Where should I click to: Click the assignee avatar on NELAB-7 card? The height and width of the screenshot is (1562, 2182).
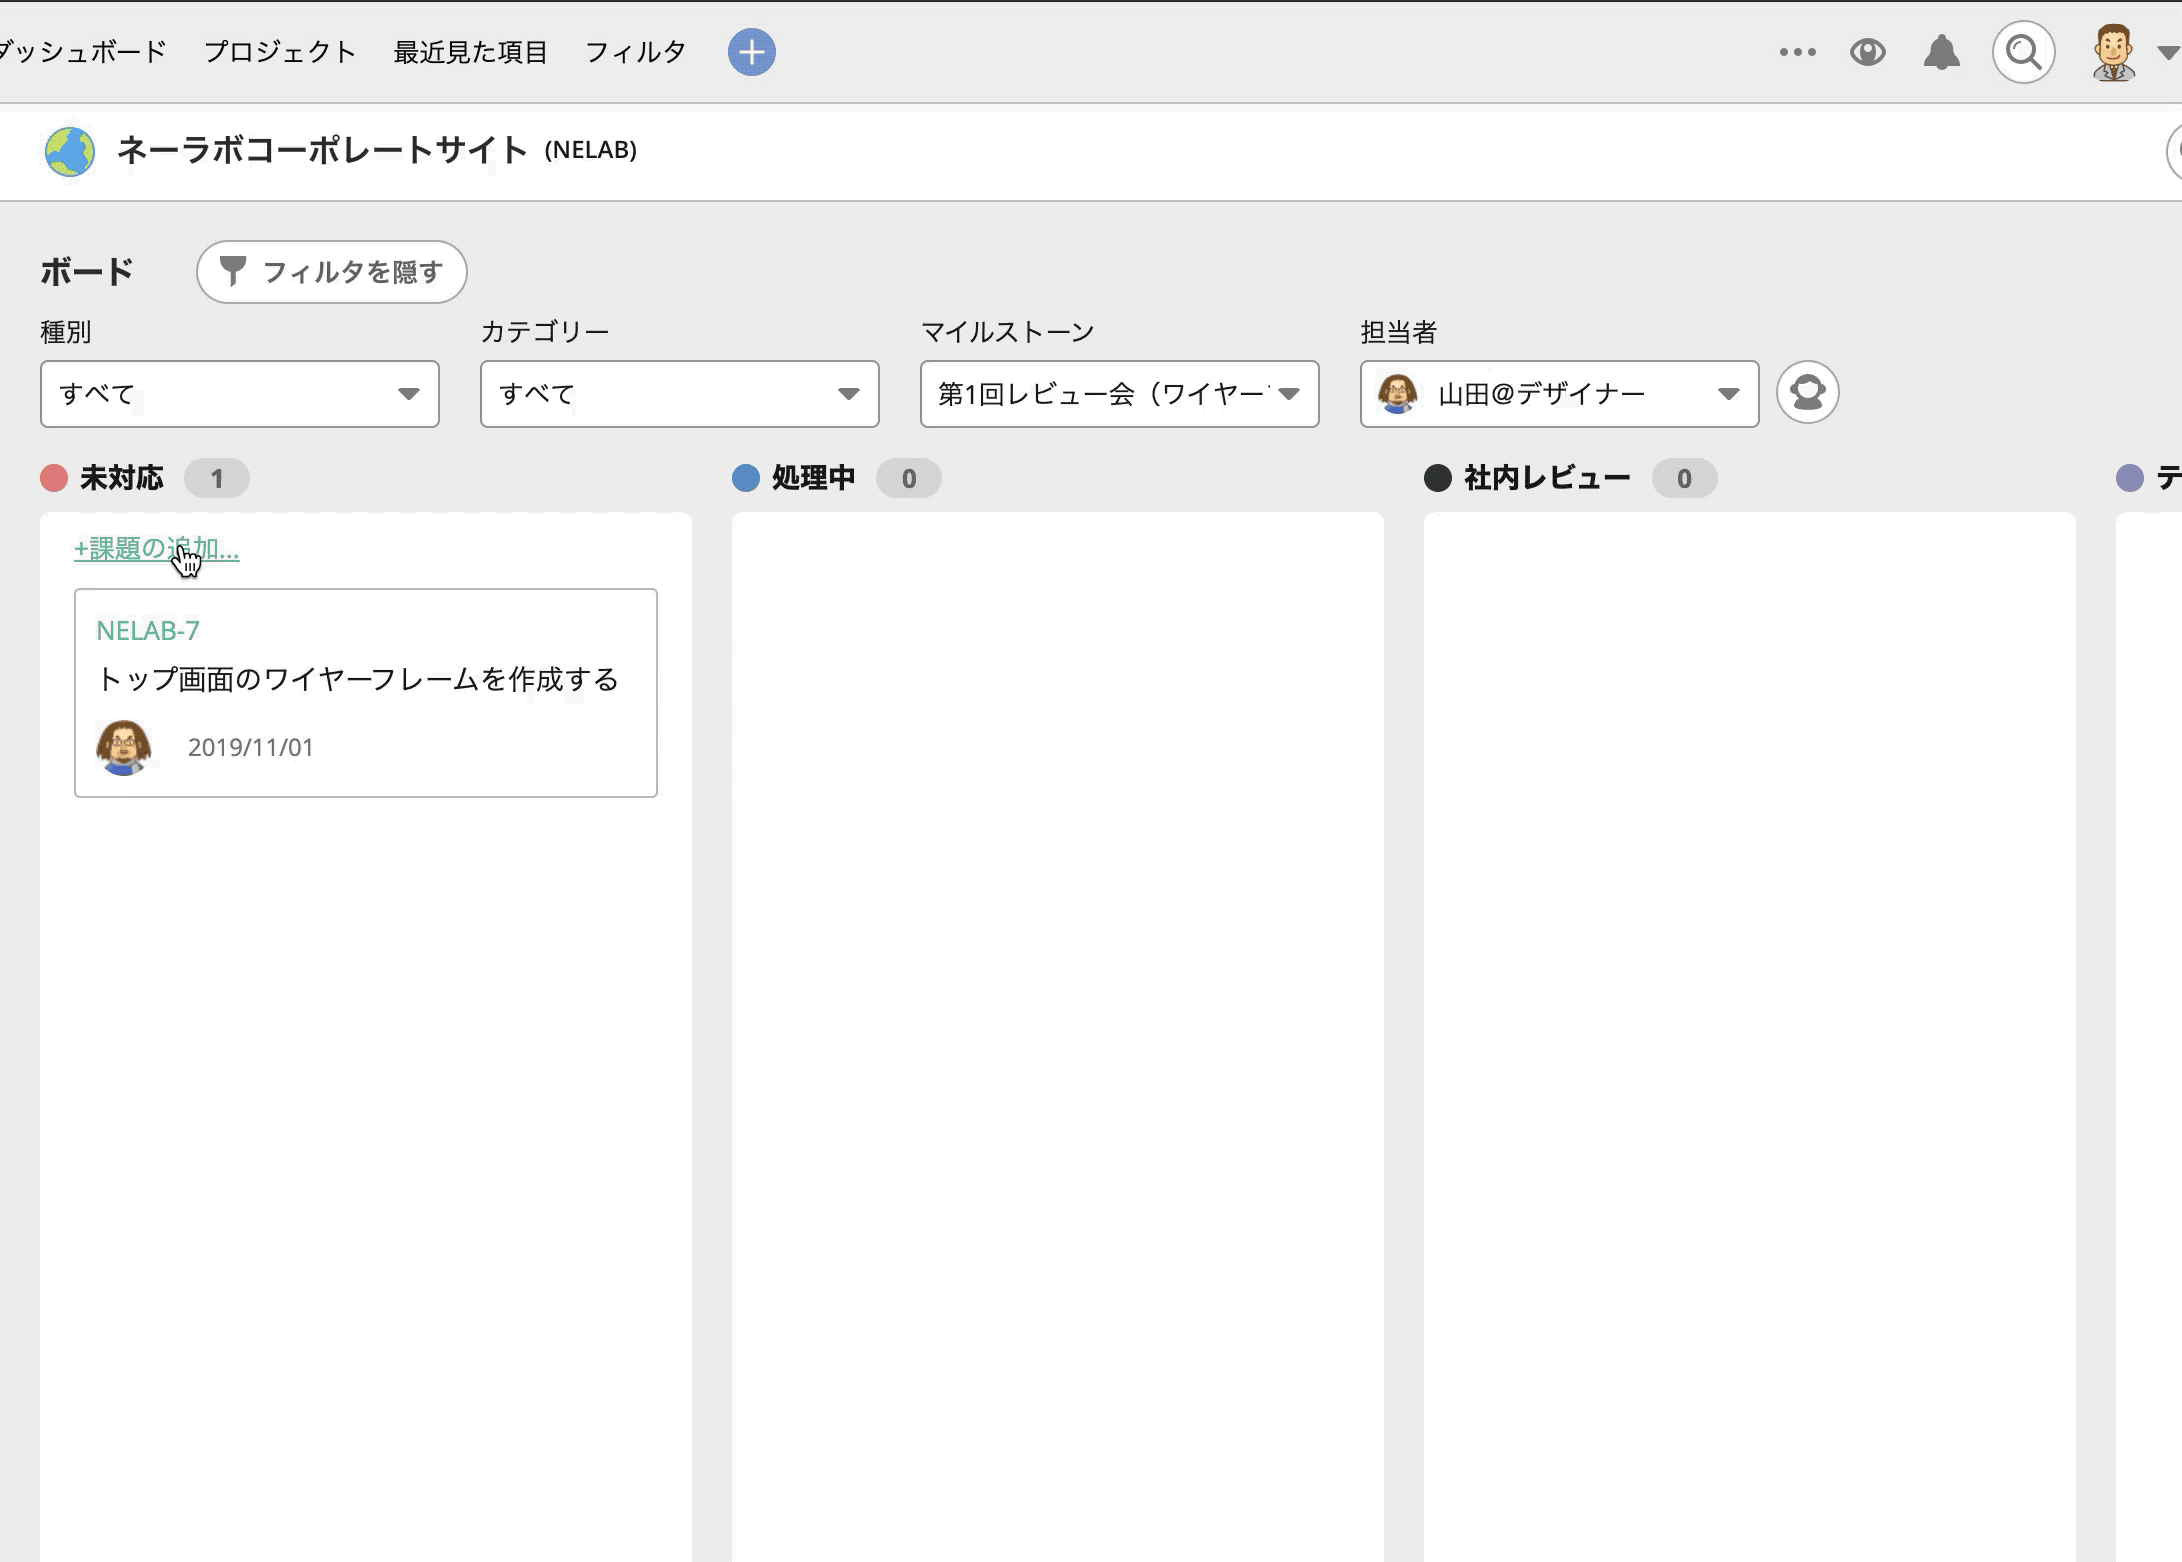coord(124,747)
